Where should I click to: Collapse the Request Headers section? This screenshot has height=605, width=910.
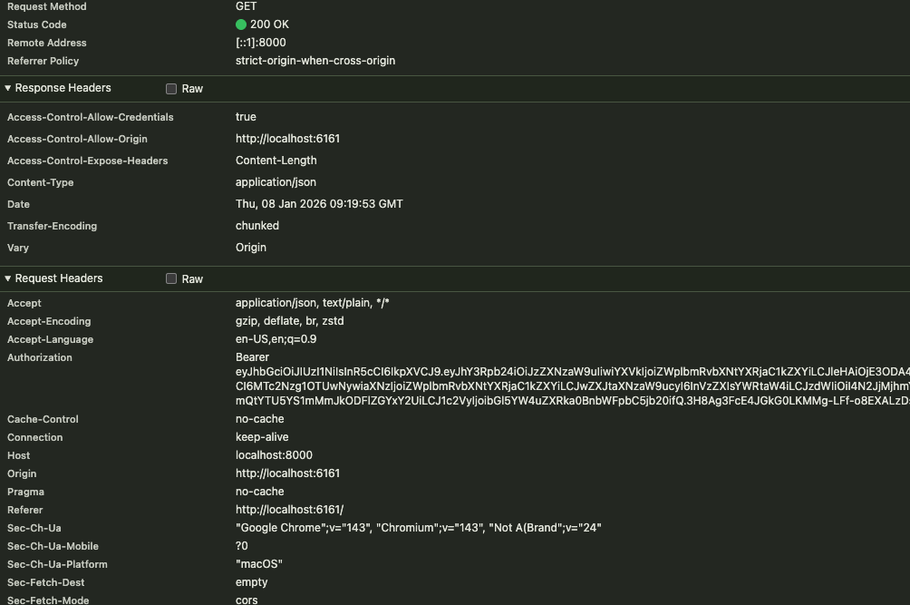8,279
